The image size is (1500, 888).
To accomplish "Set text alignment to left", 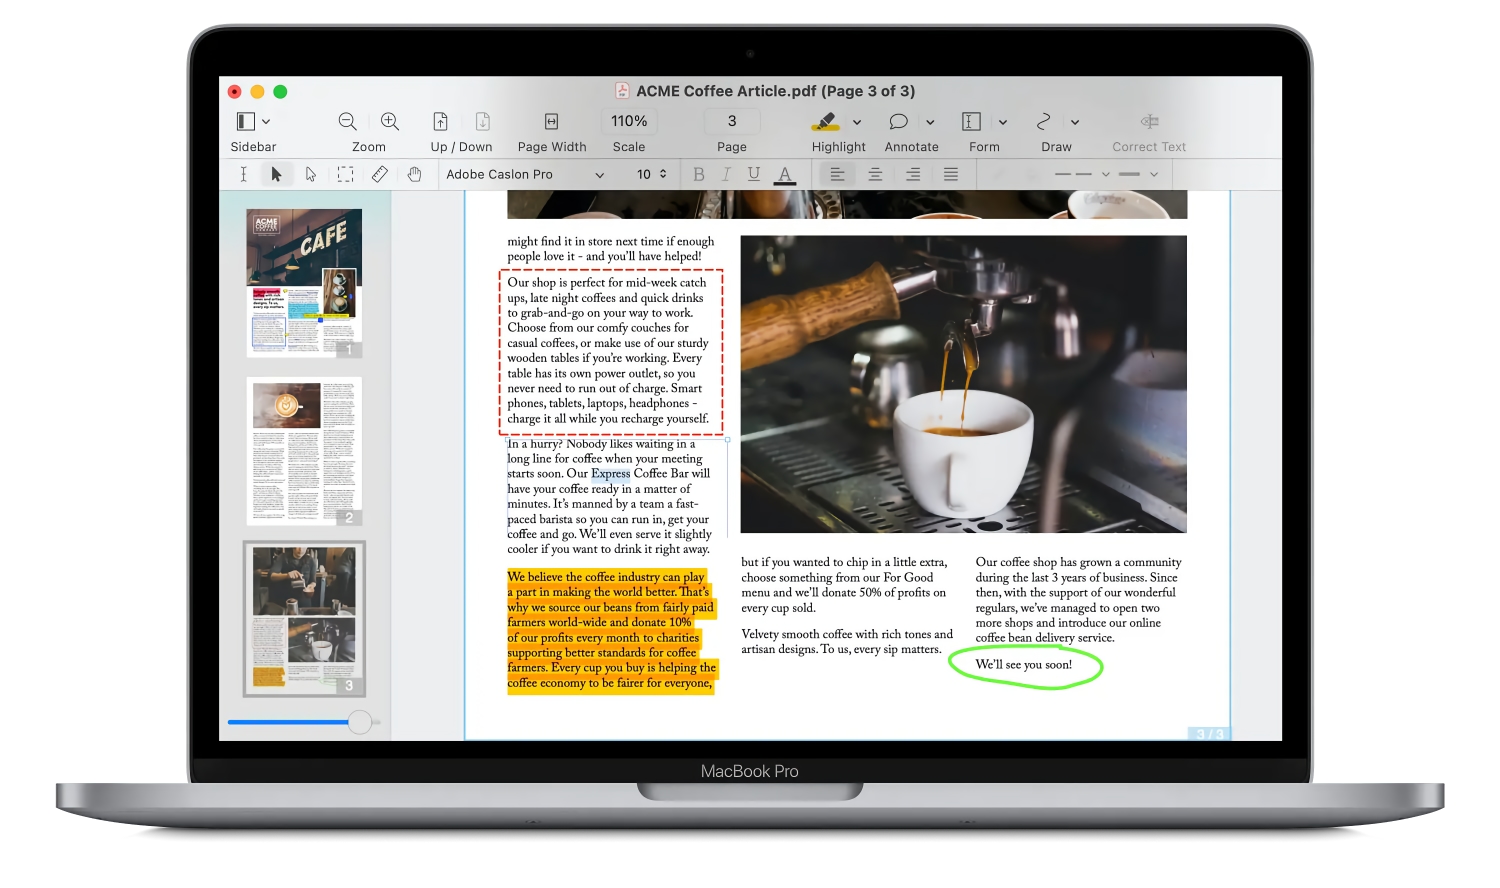I will tap(837, 174).
